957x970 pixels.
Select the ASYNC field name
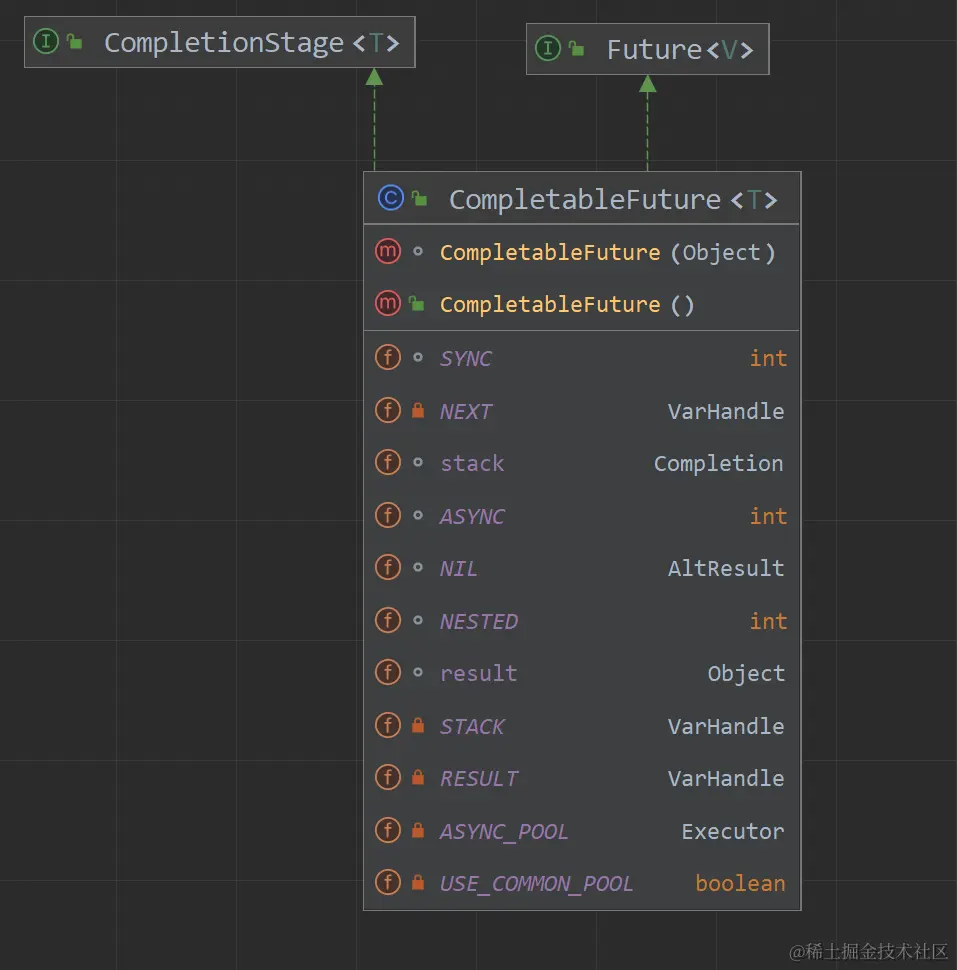[x=473, y=517]
